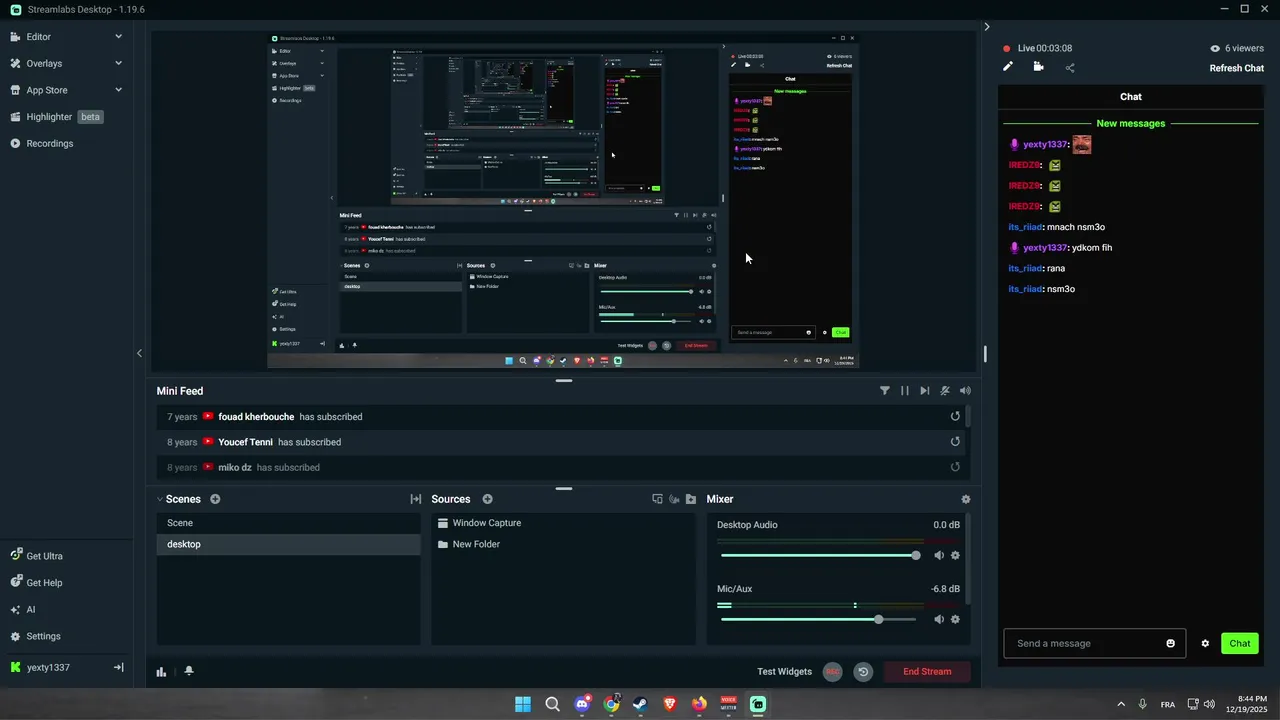Open audio sources icon in Sources header
Screen dimensions: 1280x720
pyautogui.click(x=674, y=499)
